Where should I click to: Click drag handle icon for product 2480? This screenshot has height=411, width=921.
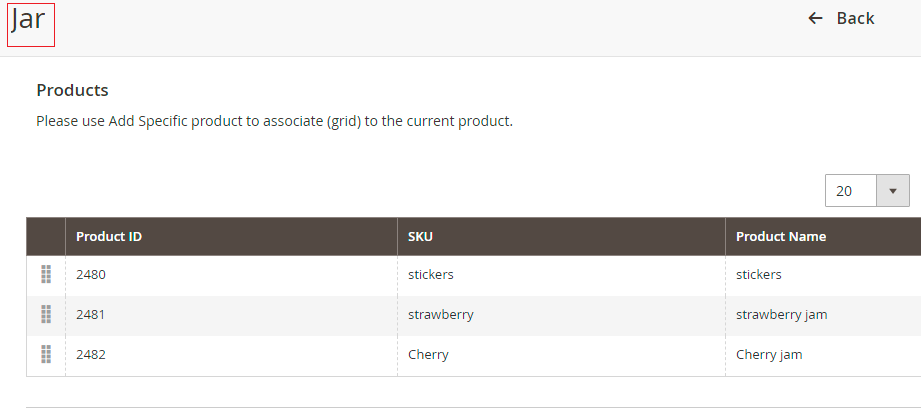click(x=46, y=274)
